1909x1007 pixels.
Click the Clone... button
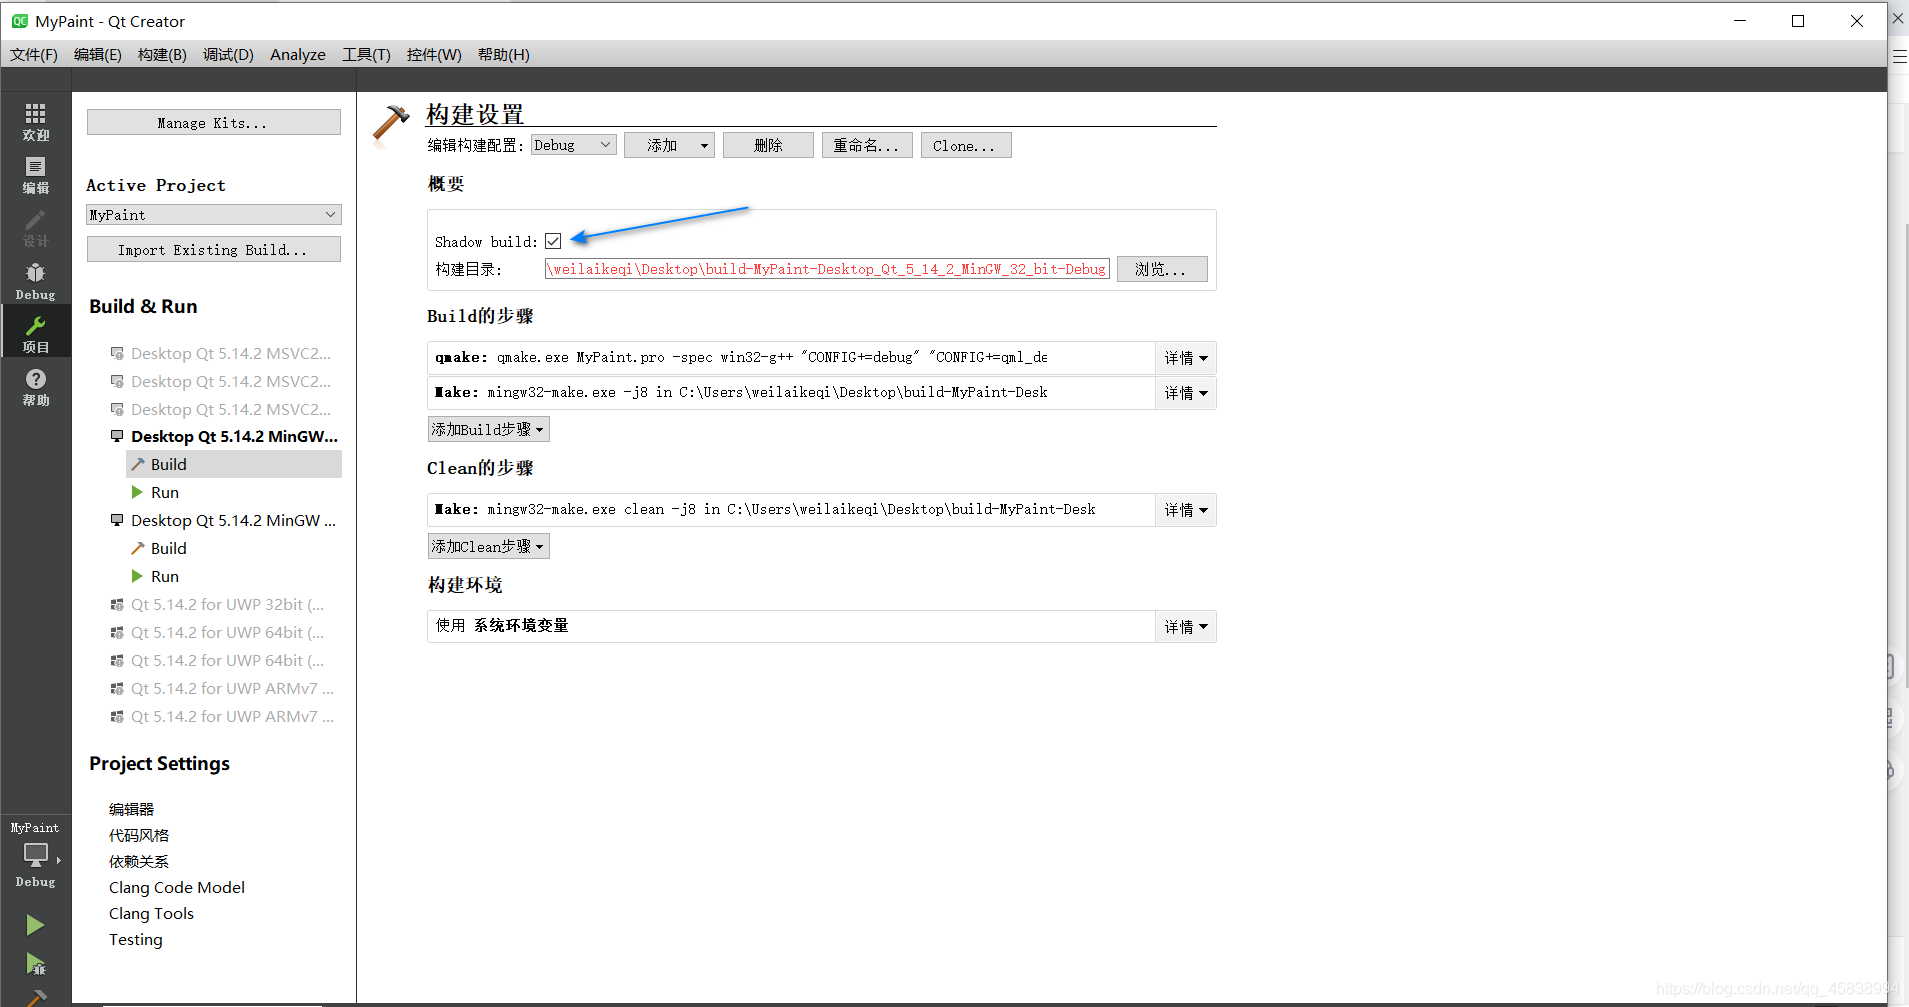click(x=966, y=145)
